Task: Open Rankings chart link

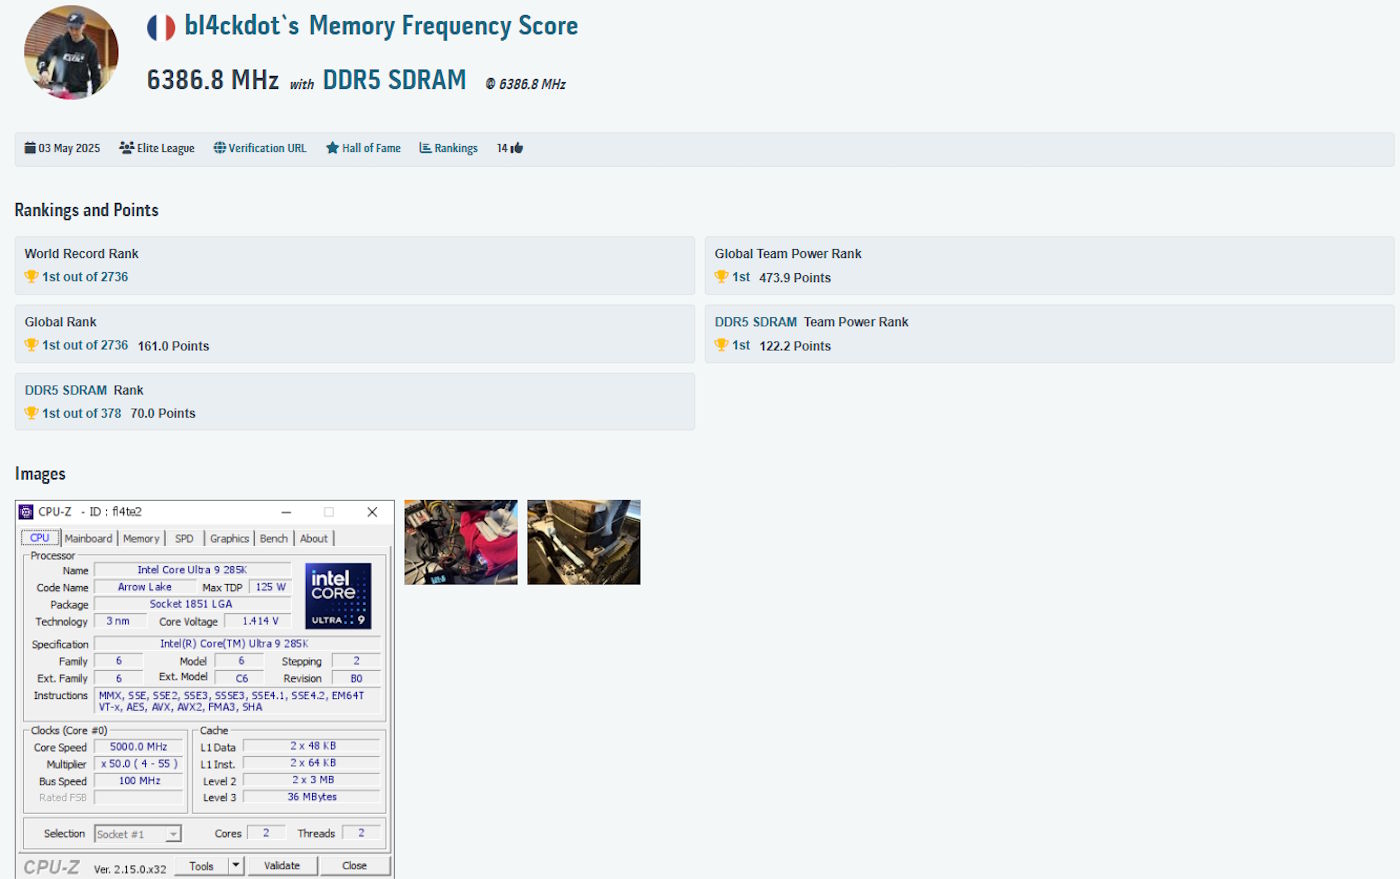Action: [x=448, y=148]
